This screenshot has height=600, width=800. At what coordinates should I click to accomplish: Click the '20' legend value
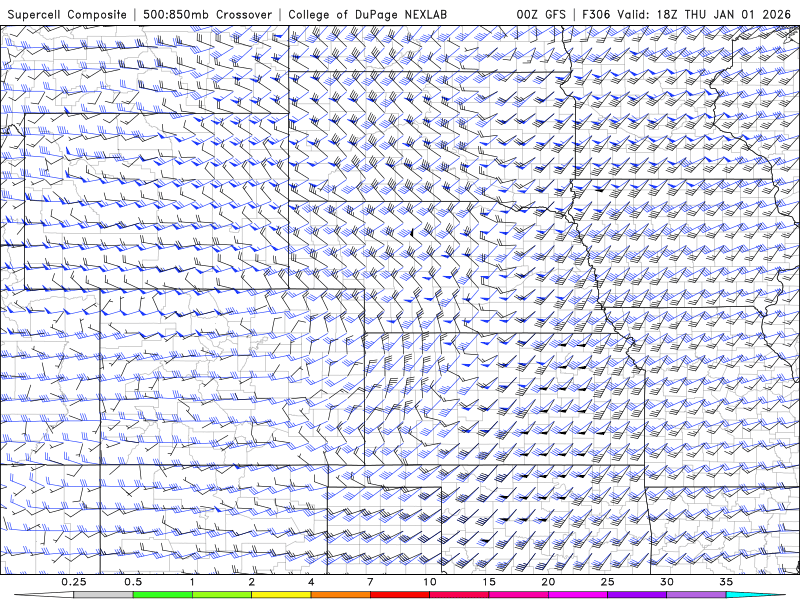click(x=548, y=582)
